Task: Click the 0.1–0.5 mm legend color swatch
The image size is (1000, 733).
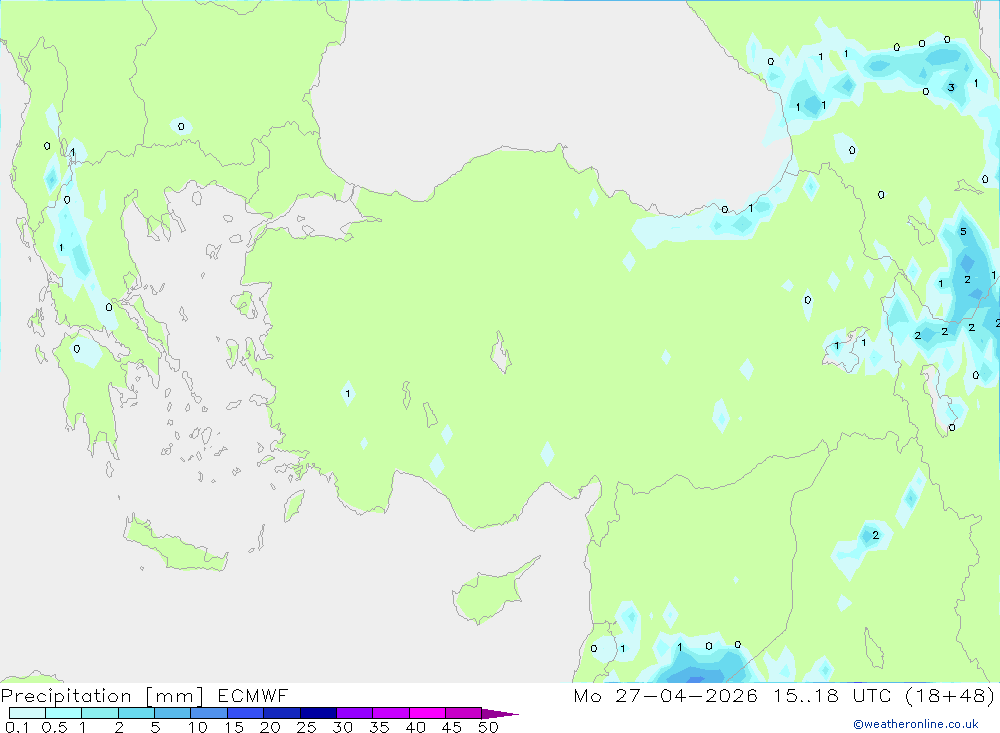Action: click(x=27, y=713)
